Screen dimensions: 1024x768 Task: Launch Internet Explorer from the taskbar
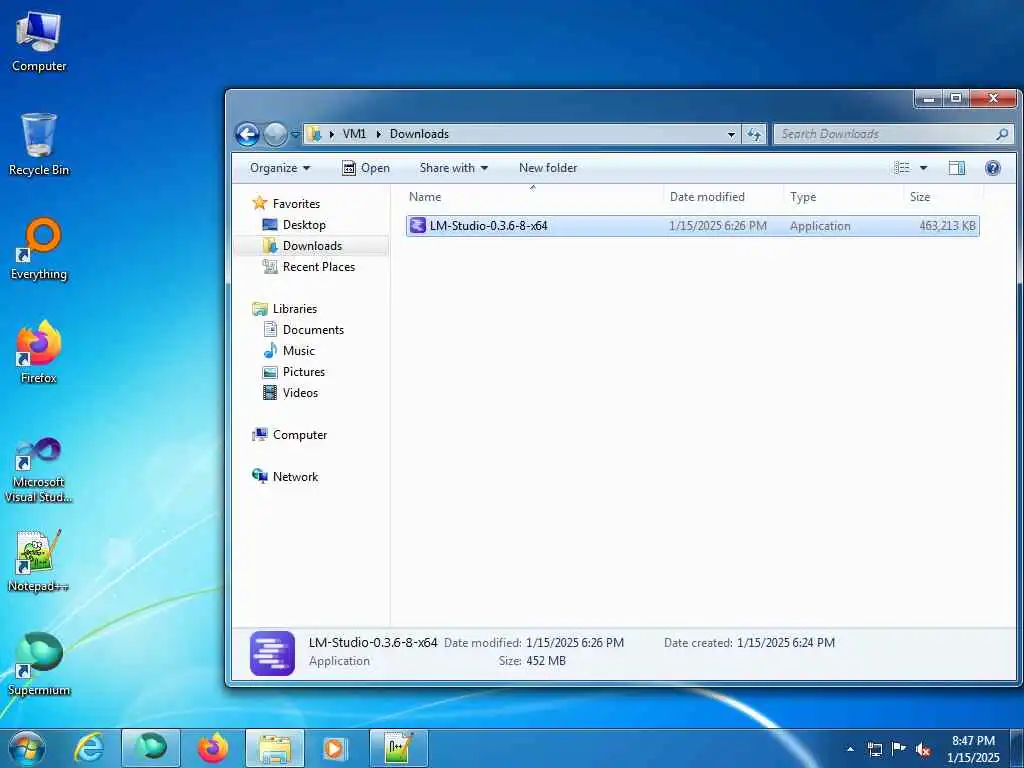pos(89,748)
